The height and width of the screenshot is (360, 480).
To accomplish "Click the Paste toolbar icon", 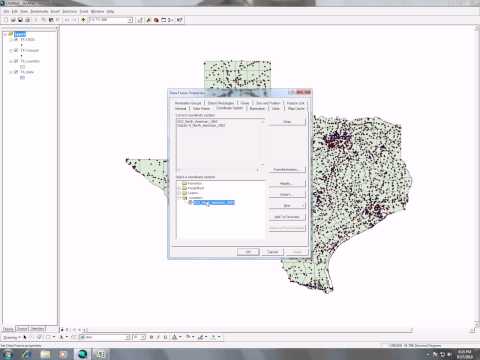I will tap(51, 20).
